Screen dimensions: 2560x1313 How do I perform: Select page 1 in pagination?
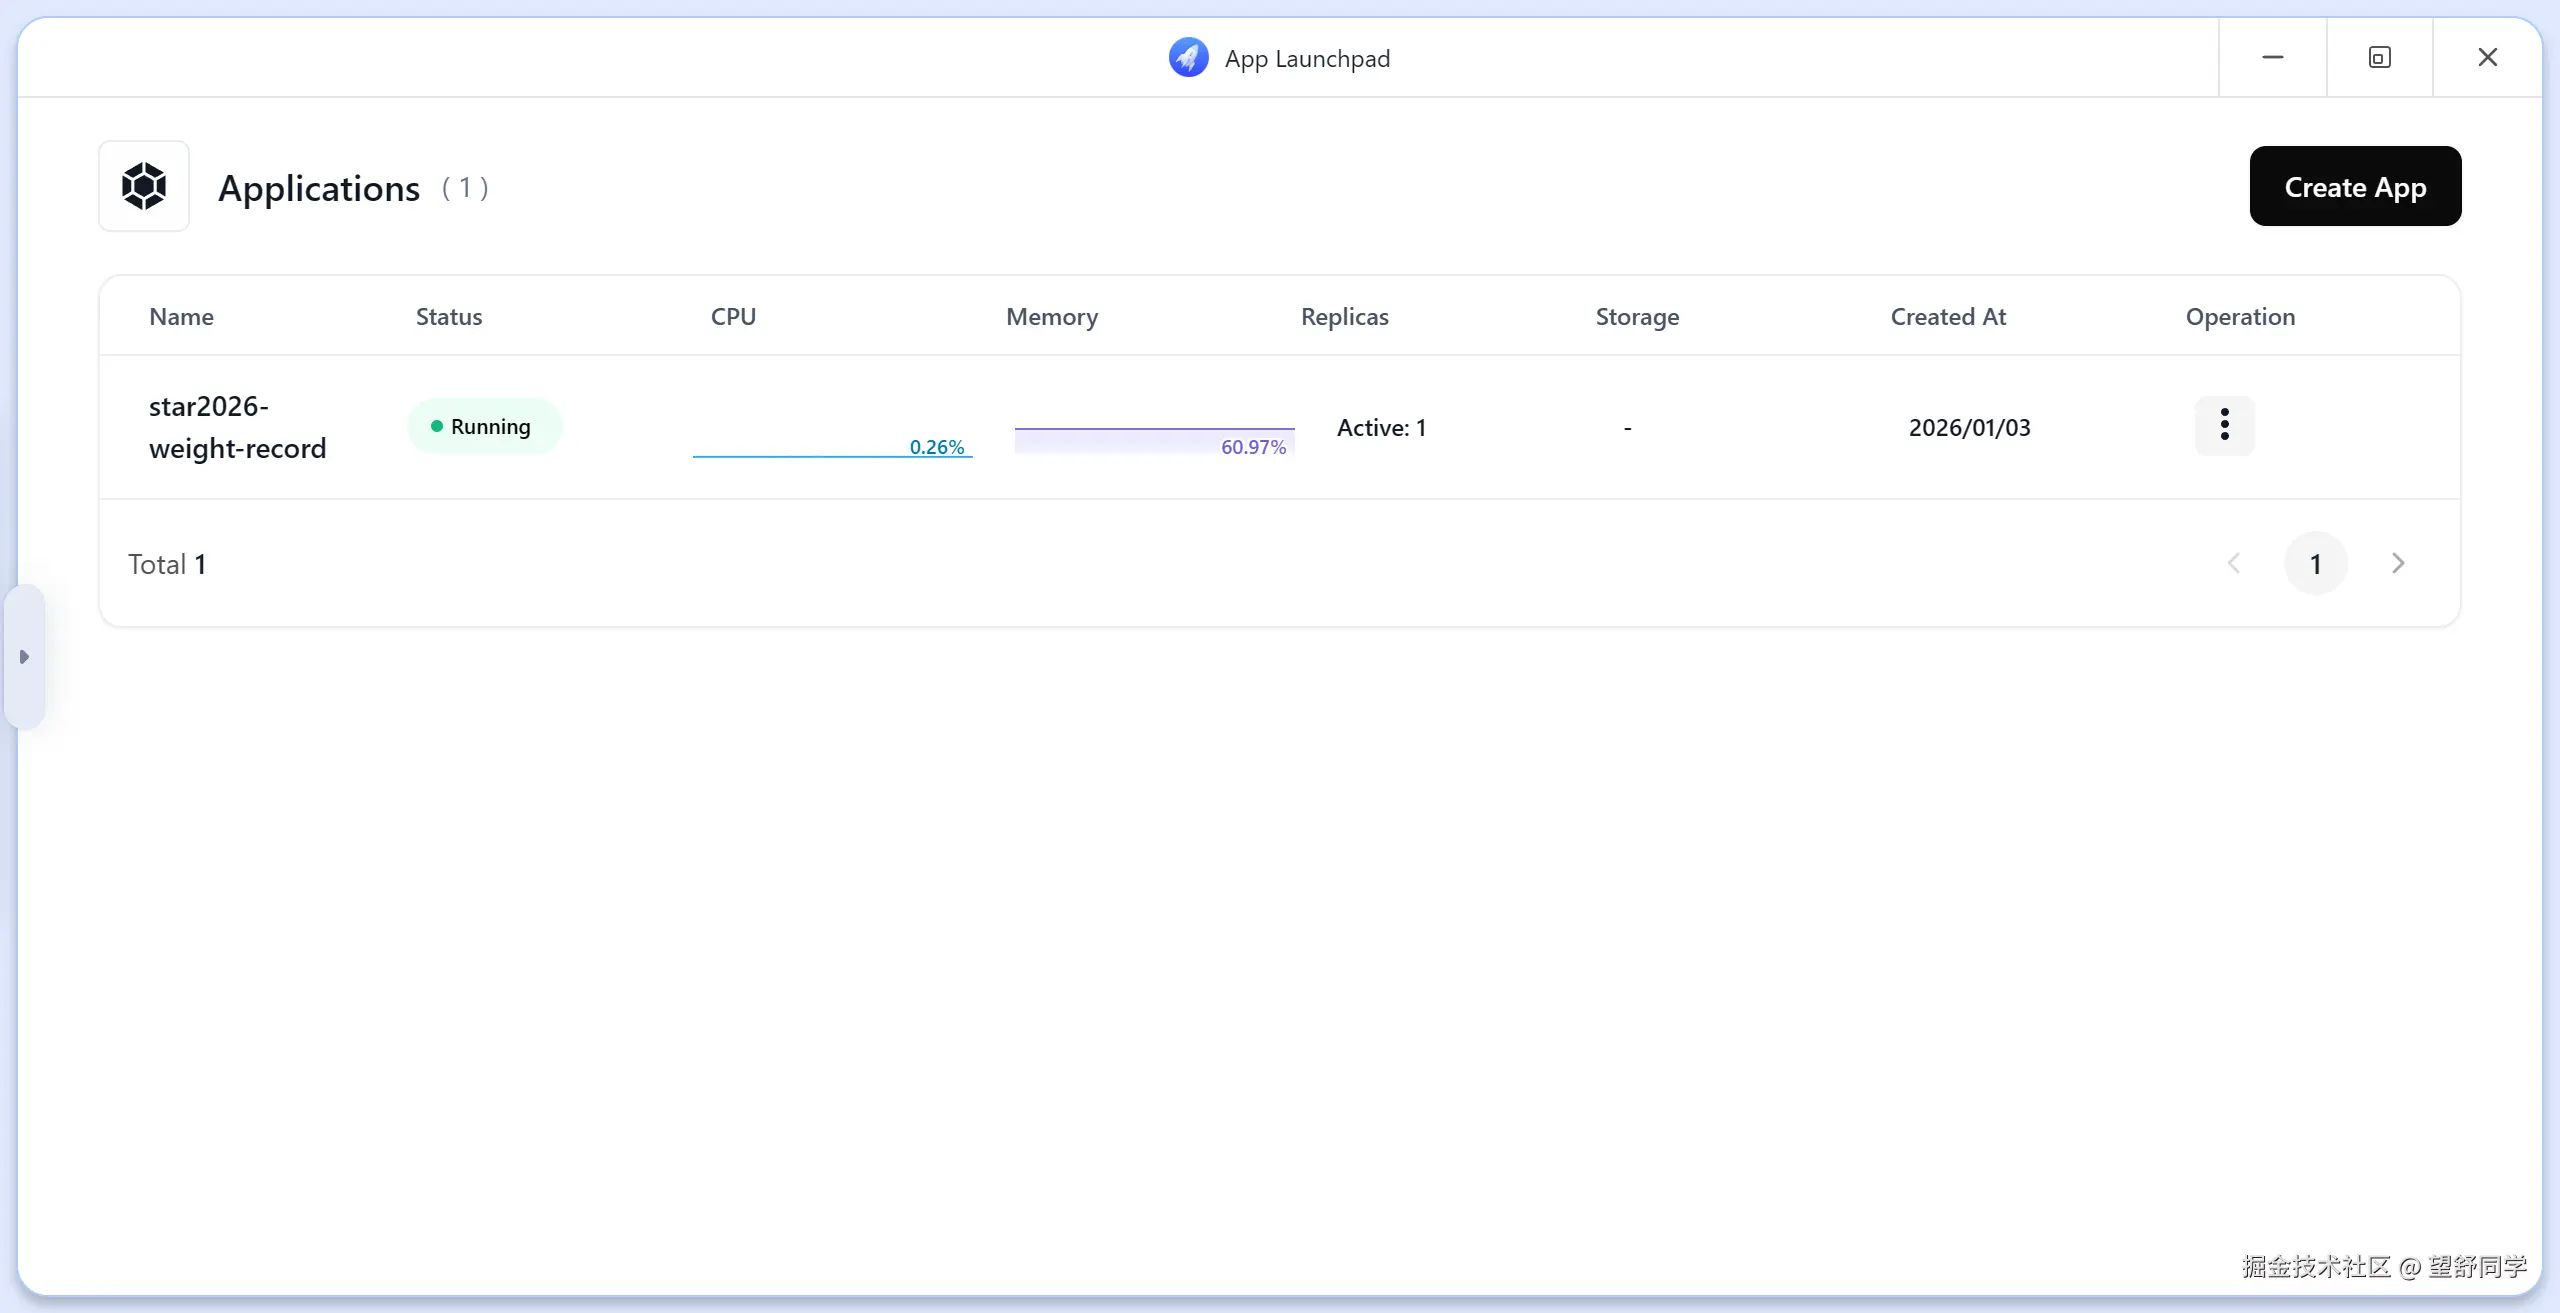pos(2315,564)
